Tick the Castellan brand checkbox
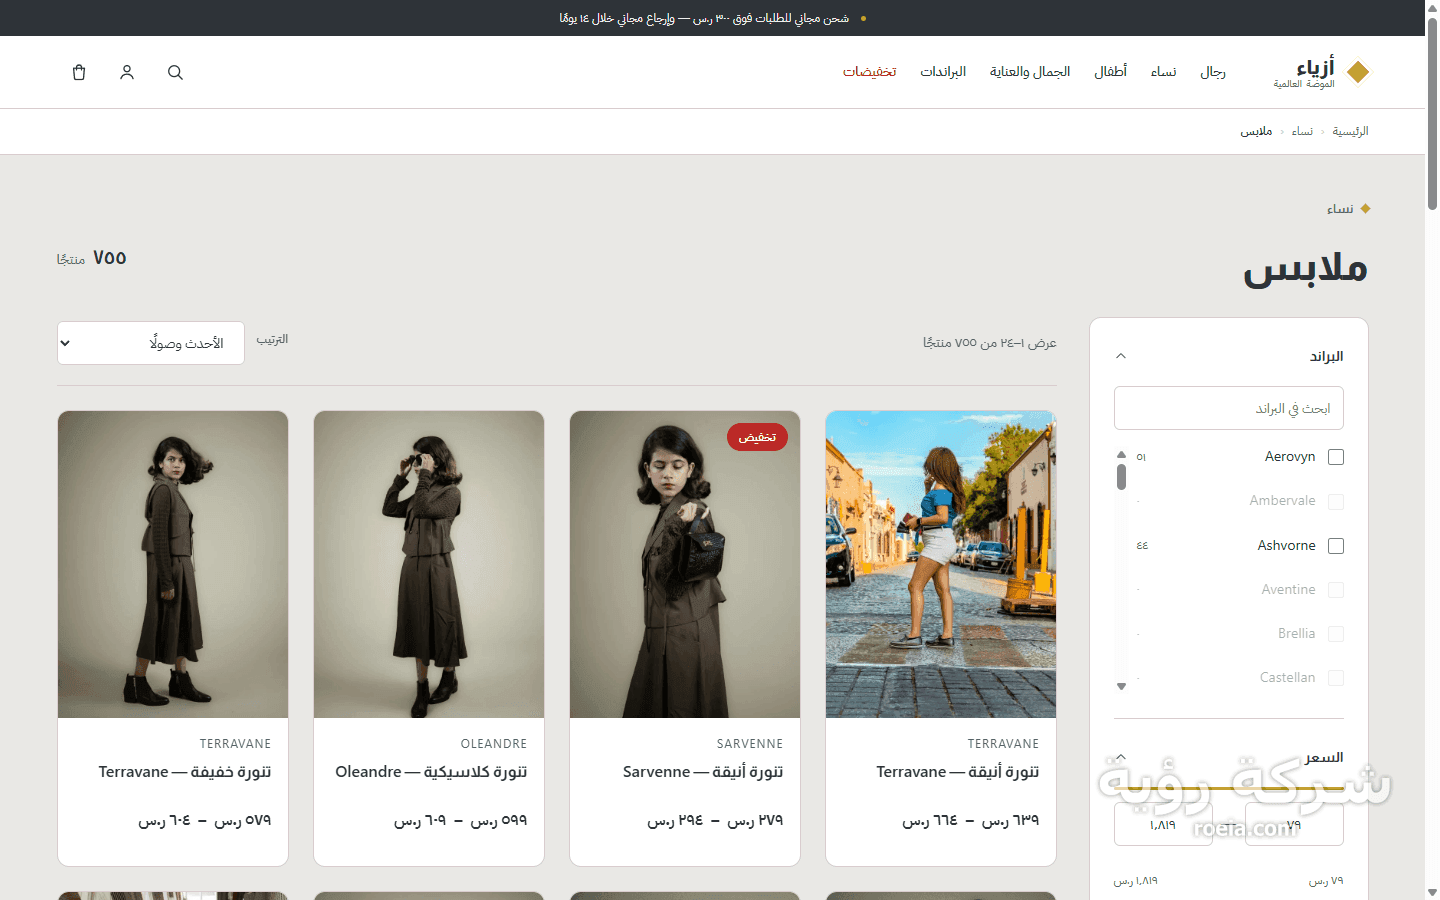Screen dimensions: 1440x900 pyautogui.click(x=1336, y=678)
